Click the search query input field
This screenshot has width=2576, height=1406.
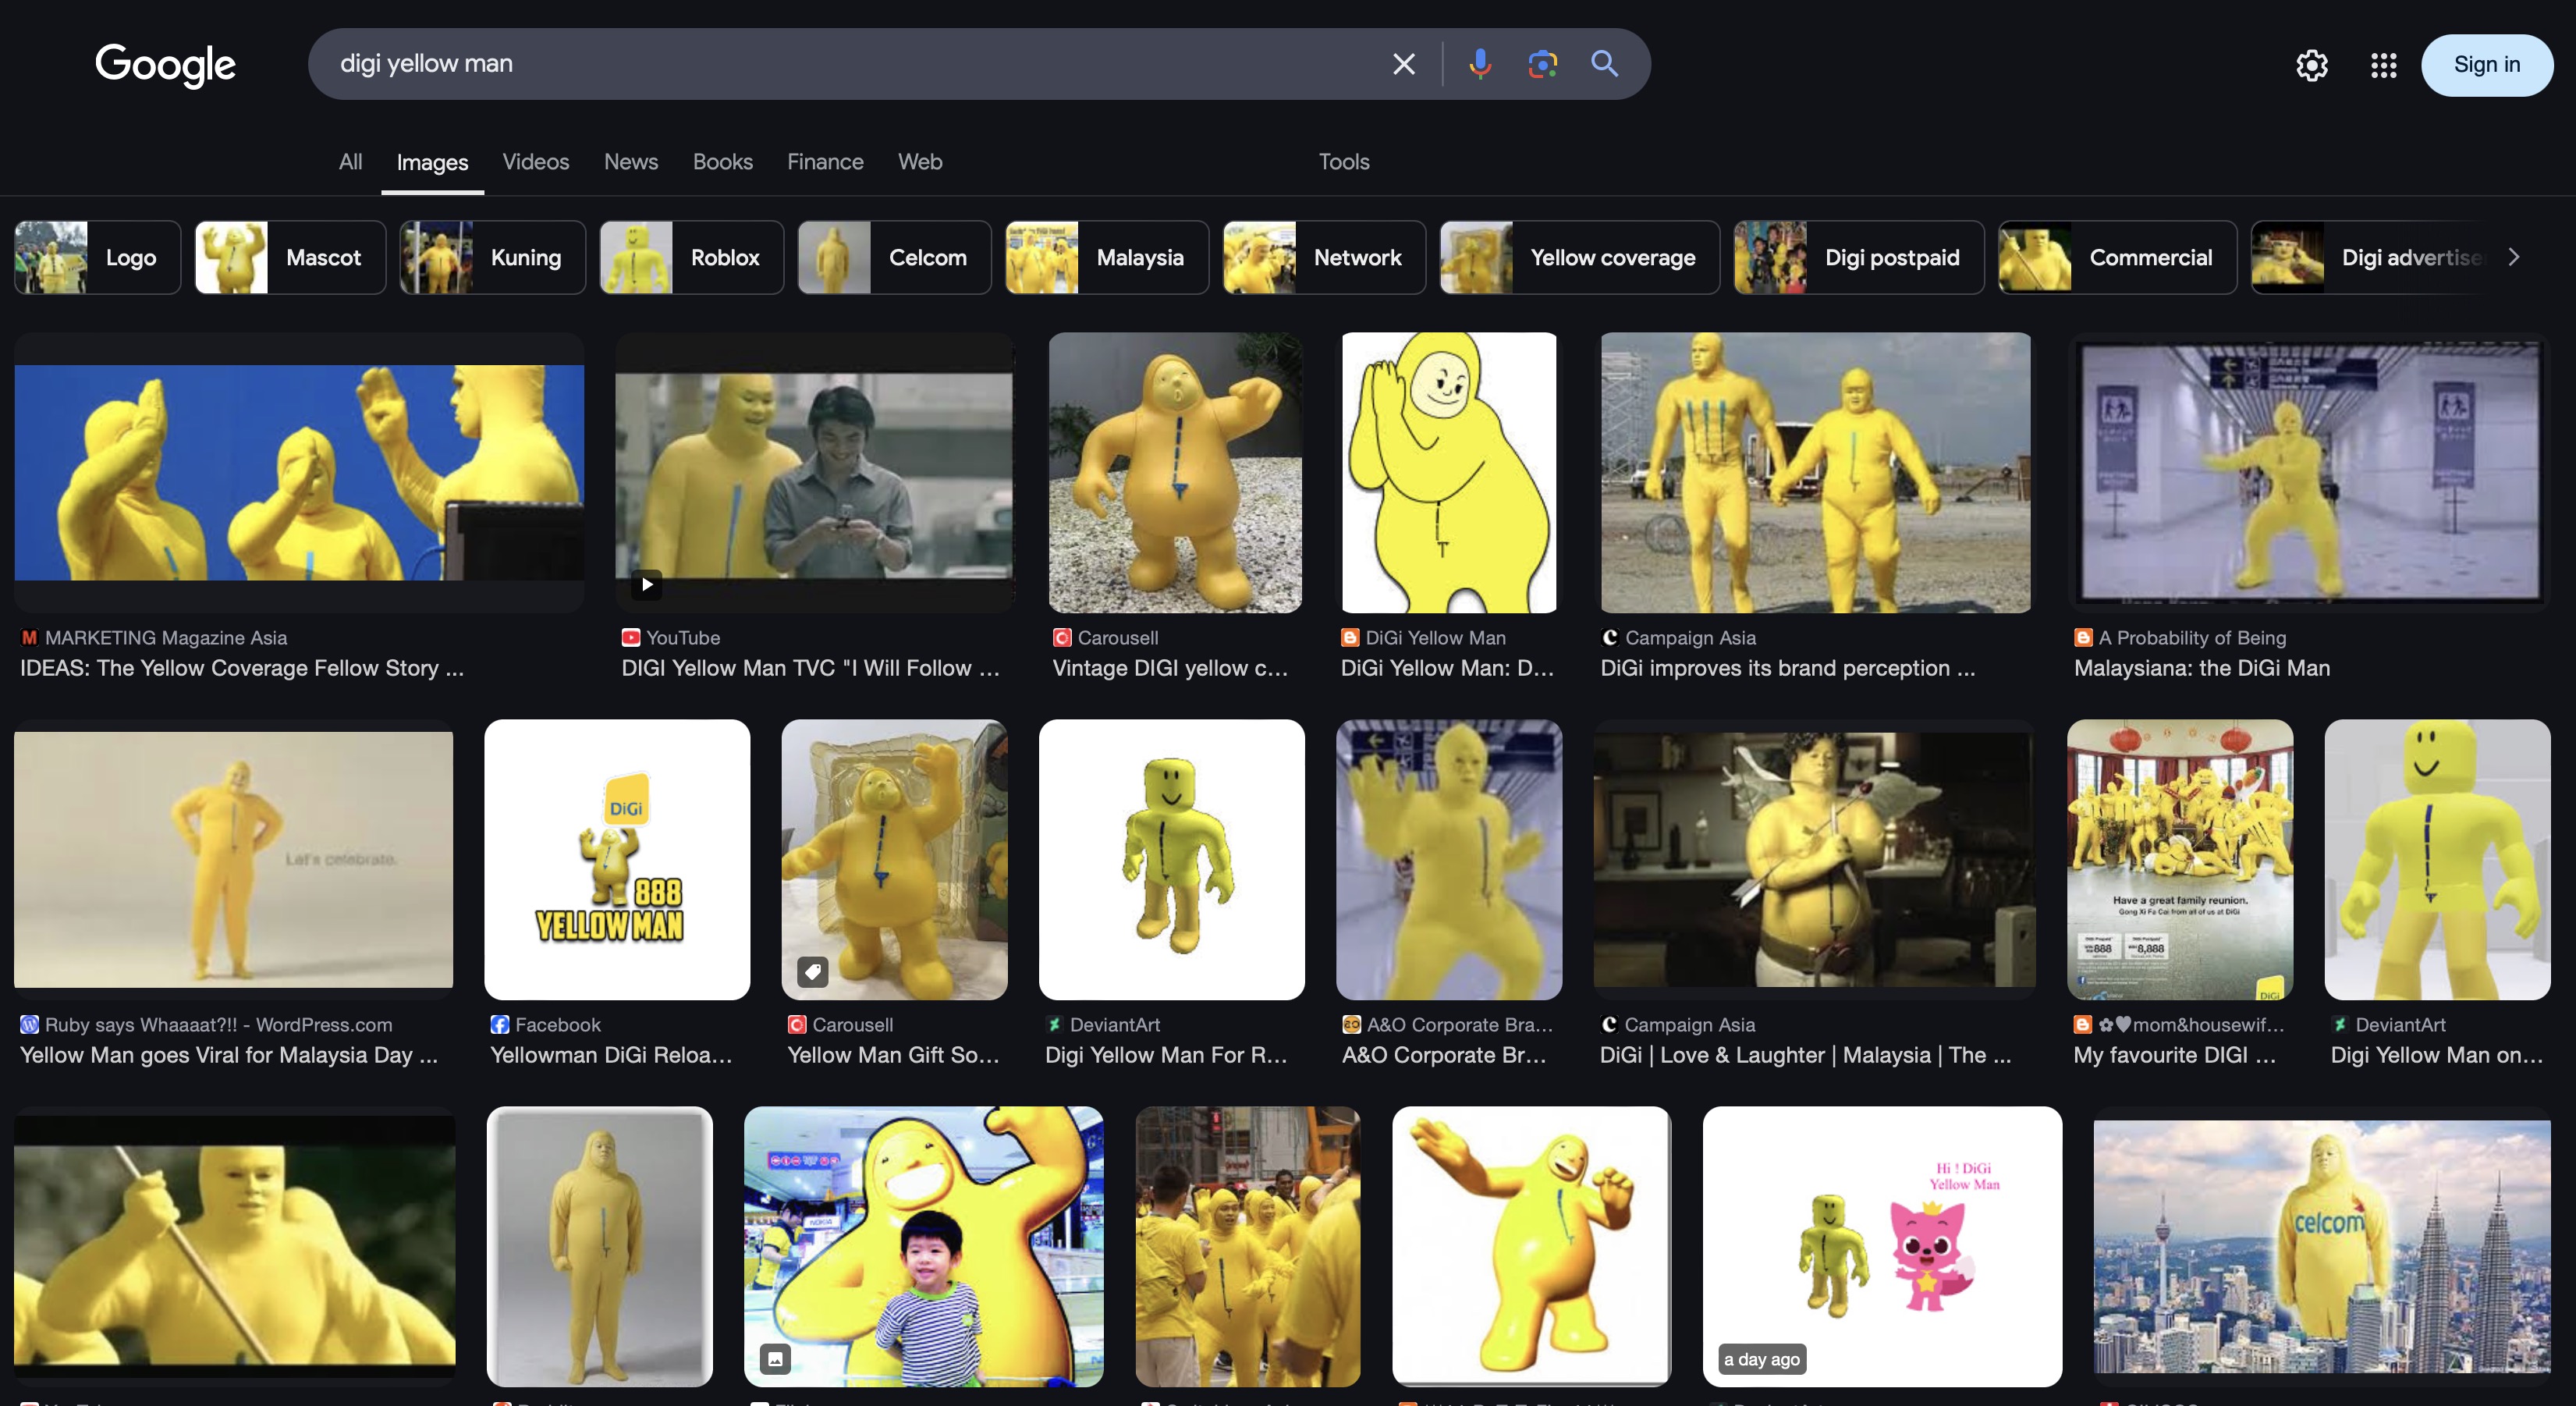850,64
